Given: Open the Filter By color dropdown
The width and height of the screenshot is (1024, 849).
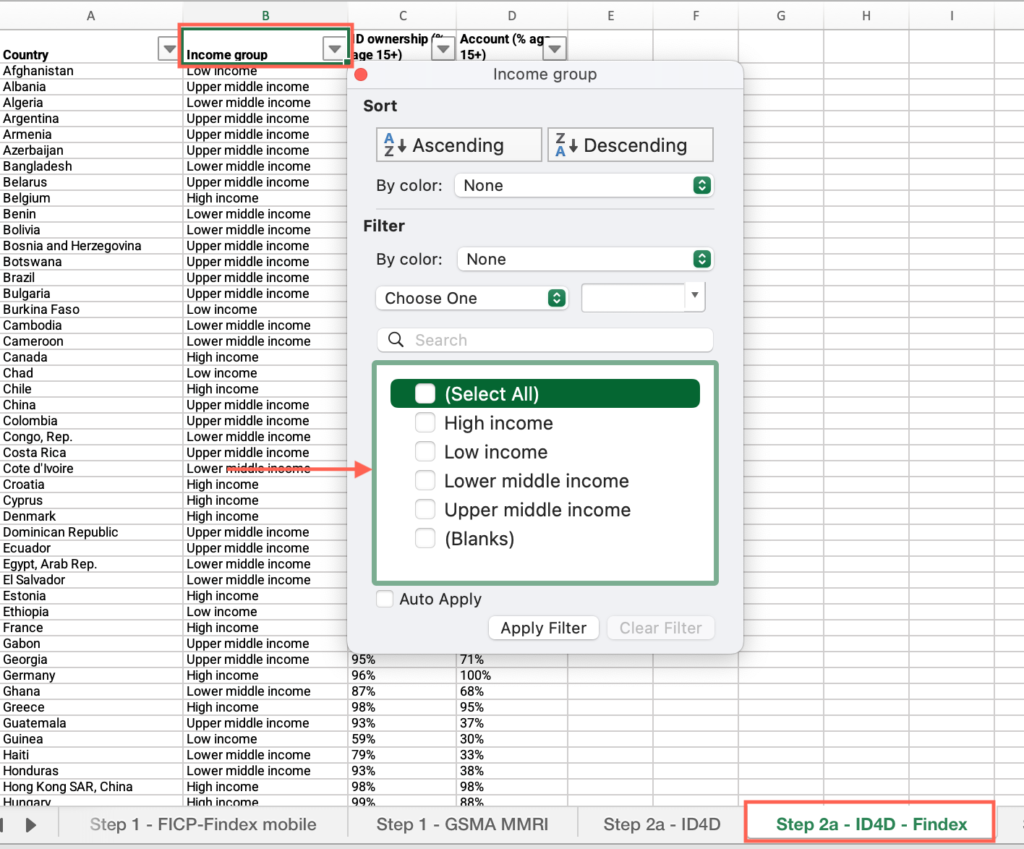Looking at the screenshot, I should pos(585,259).
